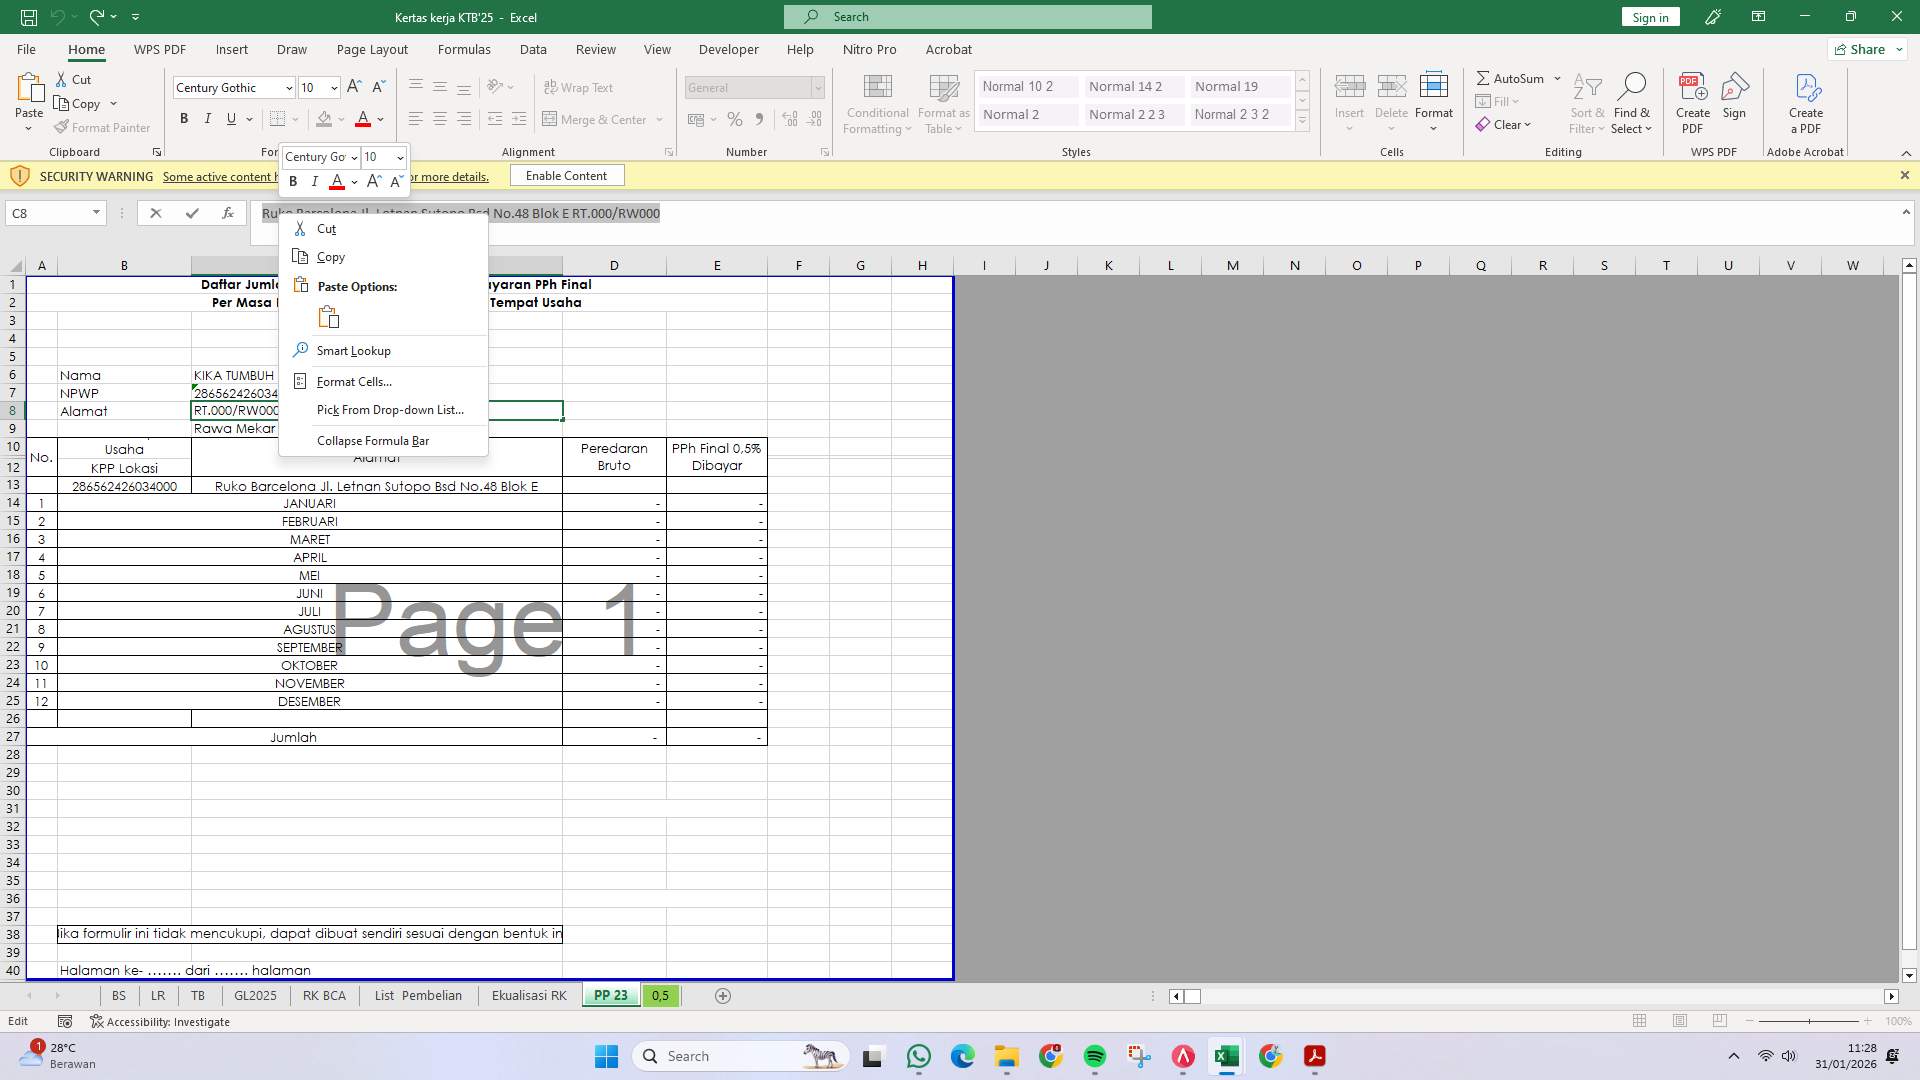Open the General number format dropdown

click(818, 88)
